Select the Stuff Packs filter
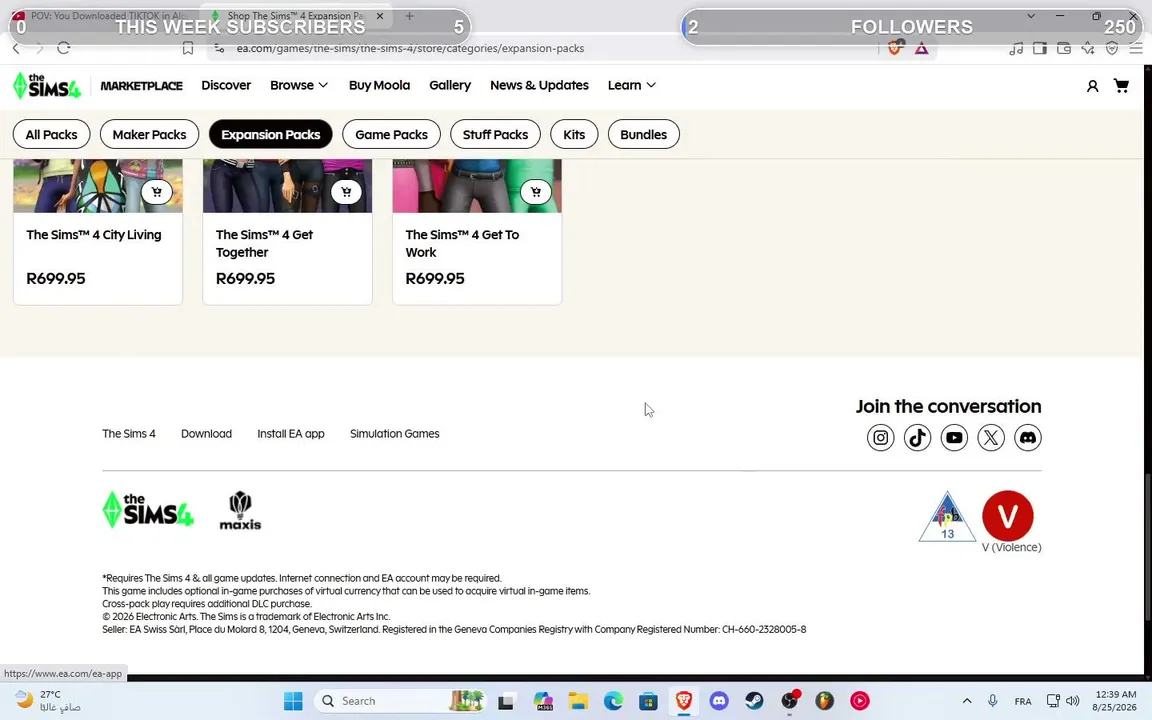Image resolution: width=1152 pixels, height=720 pixels. [x=495, y=134]
